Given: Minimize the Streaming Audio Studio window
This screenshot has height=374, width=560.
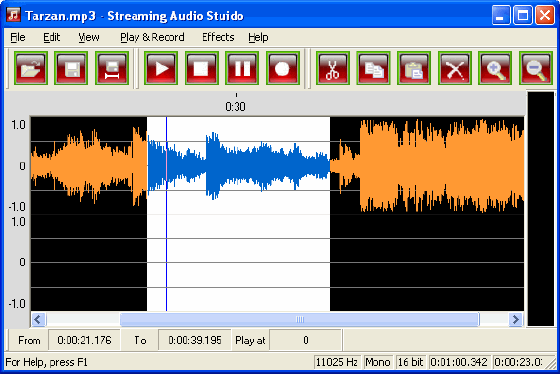Looking at the screenshot, I should [501, 15].
